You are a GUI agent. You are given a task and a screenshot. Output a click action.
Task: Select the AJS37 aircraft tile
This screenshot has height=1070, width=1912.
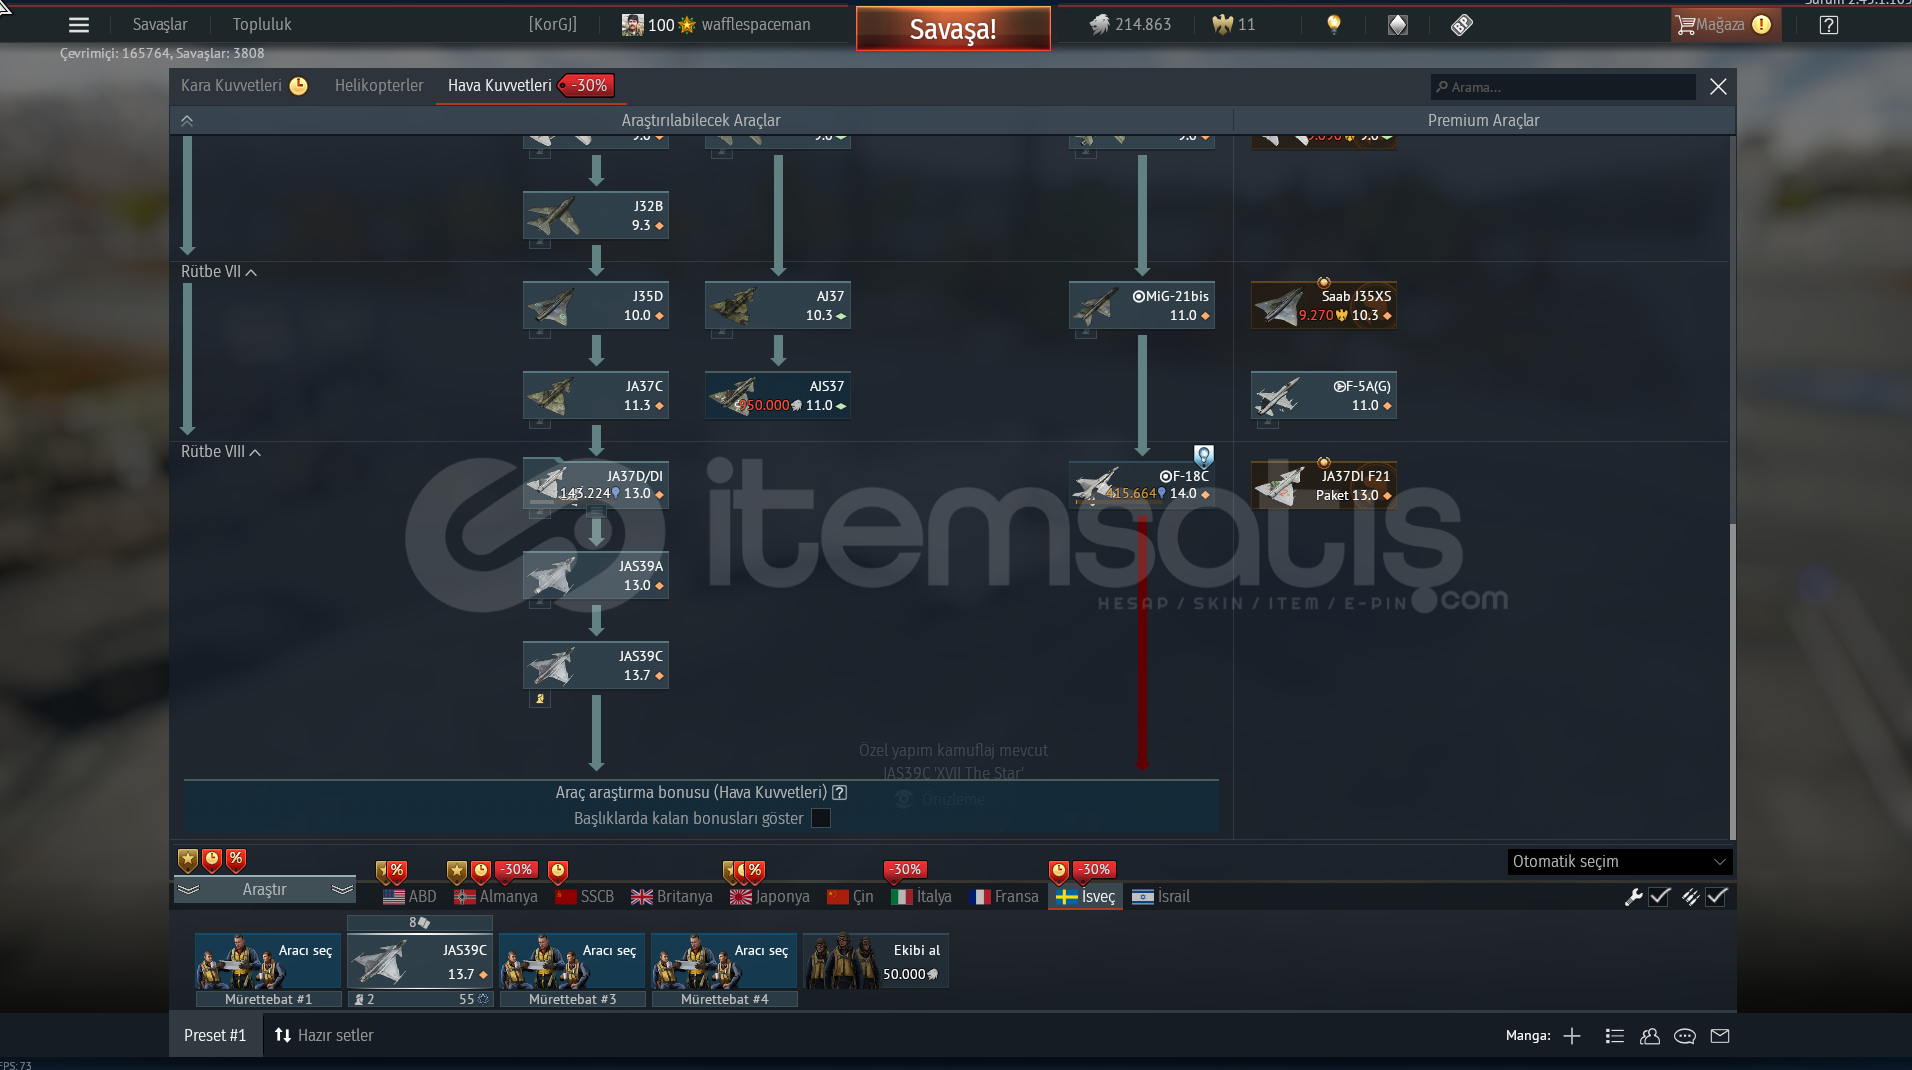(x=778, y=395)
